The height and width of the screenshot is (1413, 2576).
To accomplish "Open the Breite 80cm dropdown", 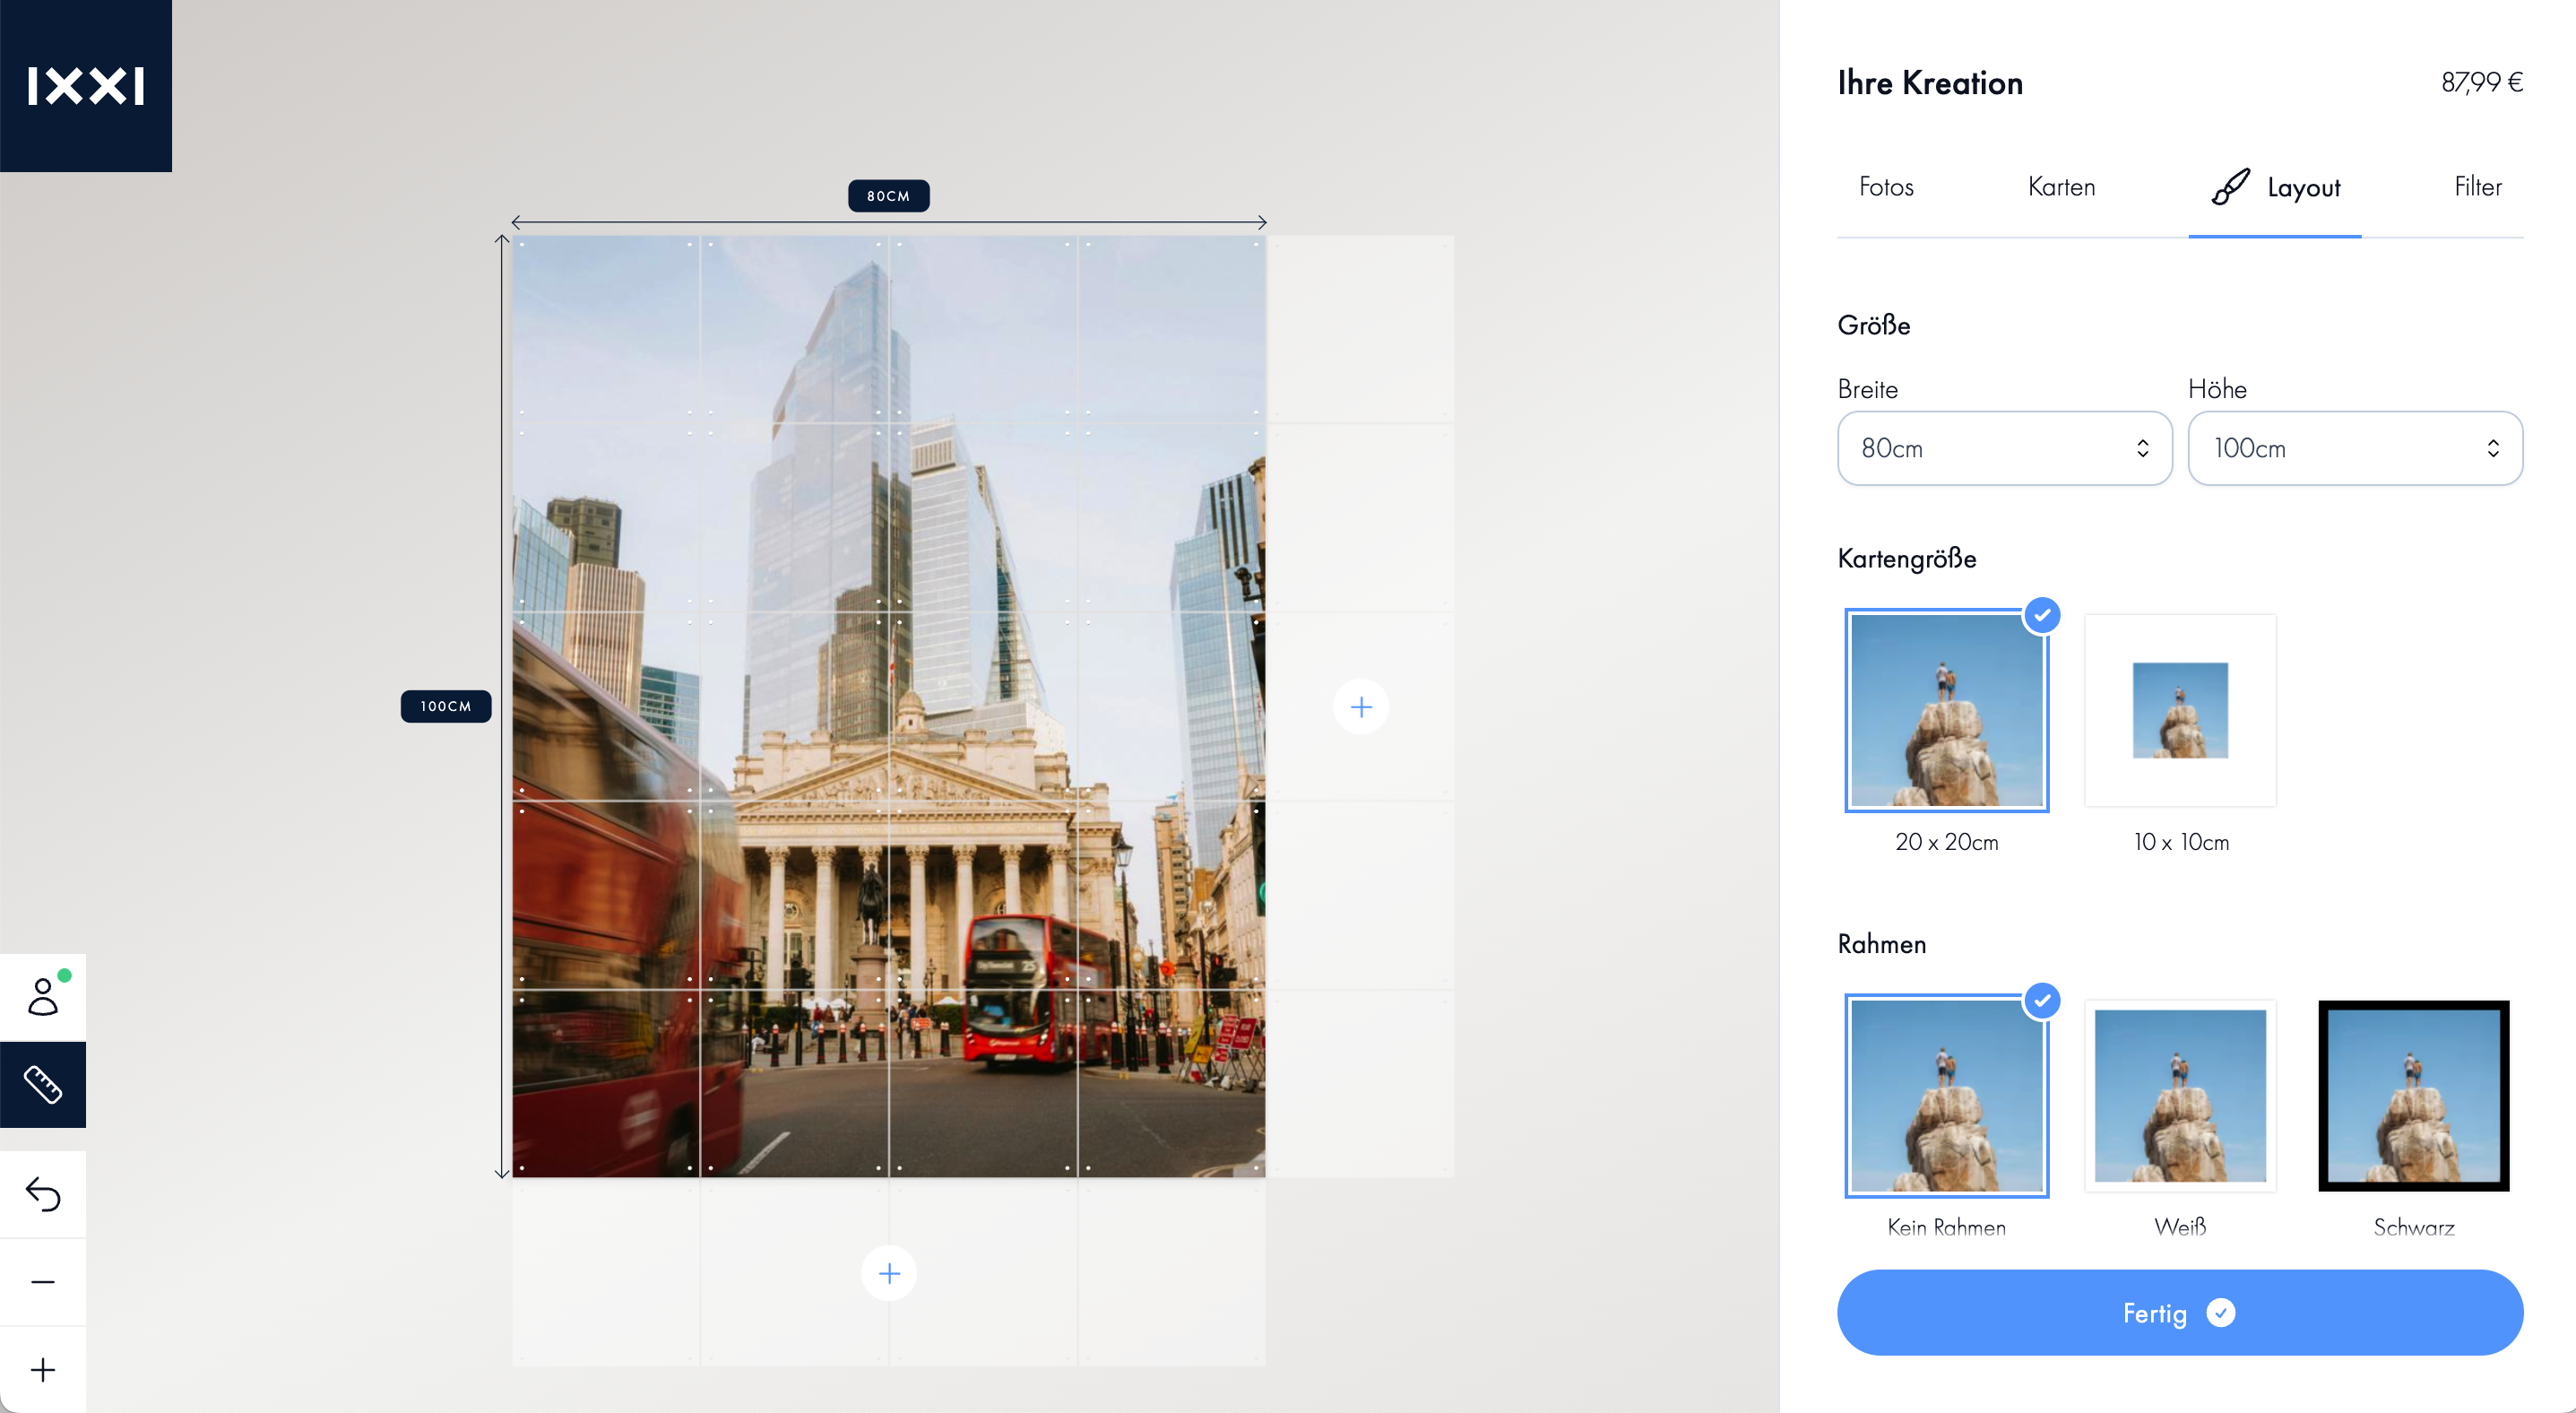I will coord(2004,448).
